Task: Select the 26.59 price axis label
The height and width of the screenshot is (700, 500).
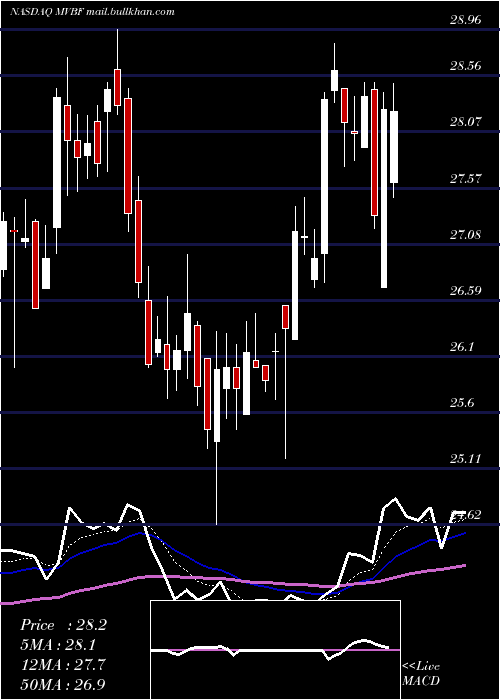Action: pos(466,291)
